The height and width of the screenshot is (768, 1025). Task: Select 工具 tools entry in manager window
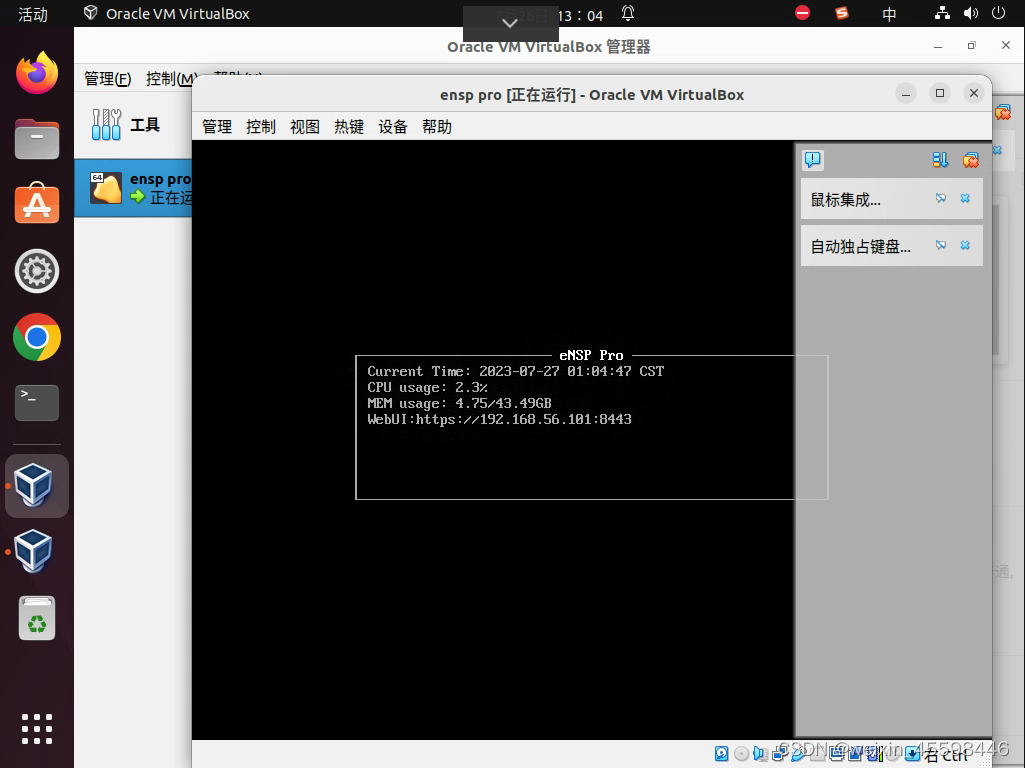(x=133, y=124)
